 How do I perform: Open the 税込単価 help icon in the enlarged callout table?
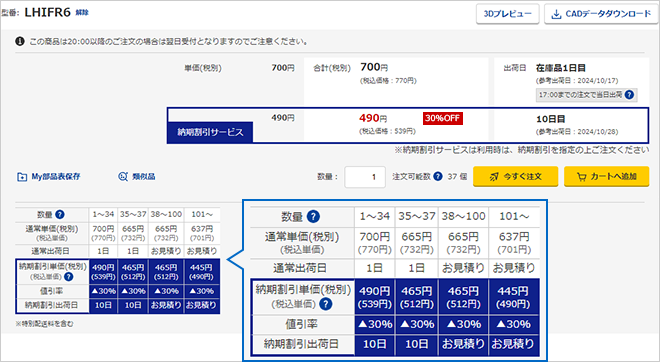click(325, 304)
